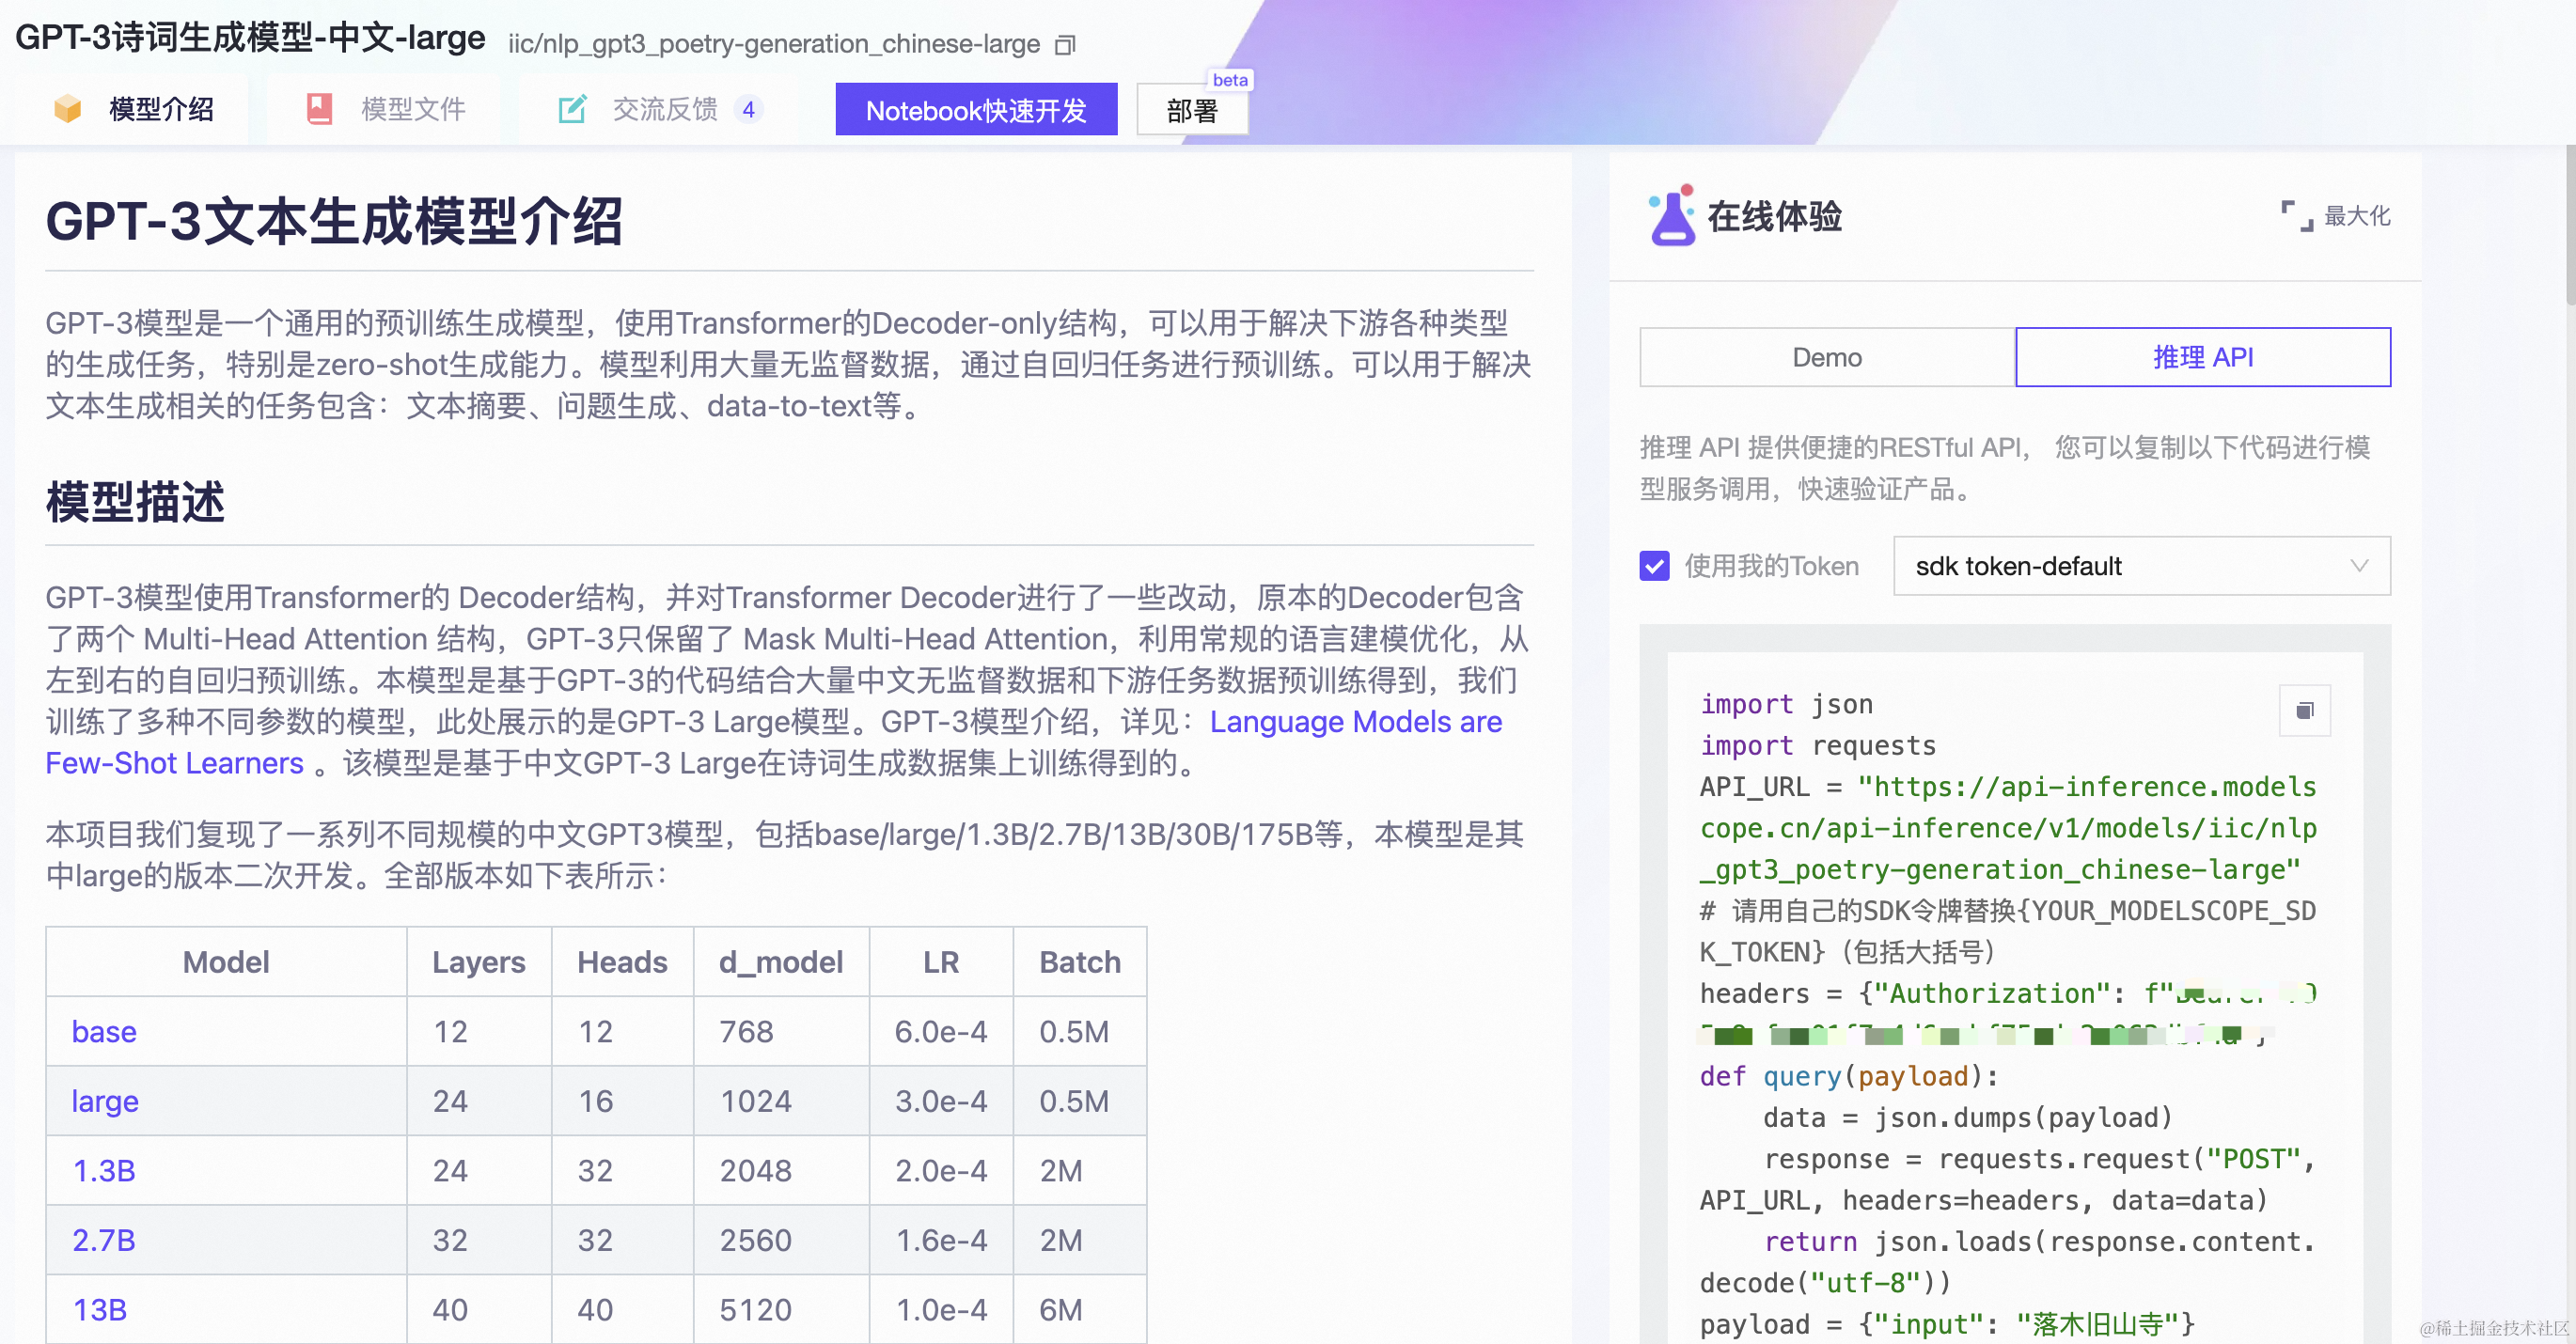The width and height of the screenshot is (2576, 1344).
Task: Click the maximize 最大化 expand icon
Action: coord(2296,216)
